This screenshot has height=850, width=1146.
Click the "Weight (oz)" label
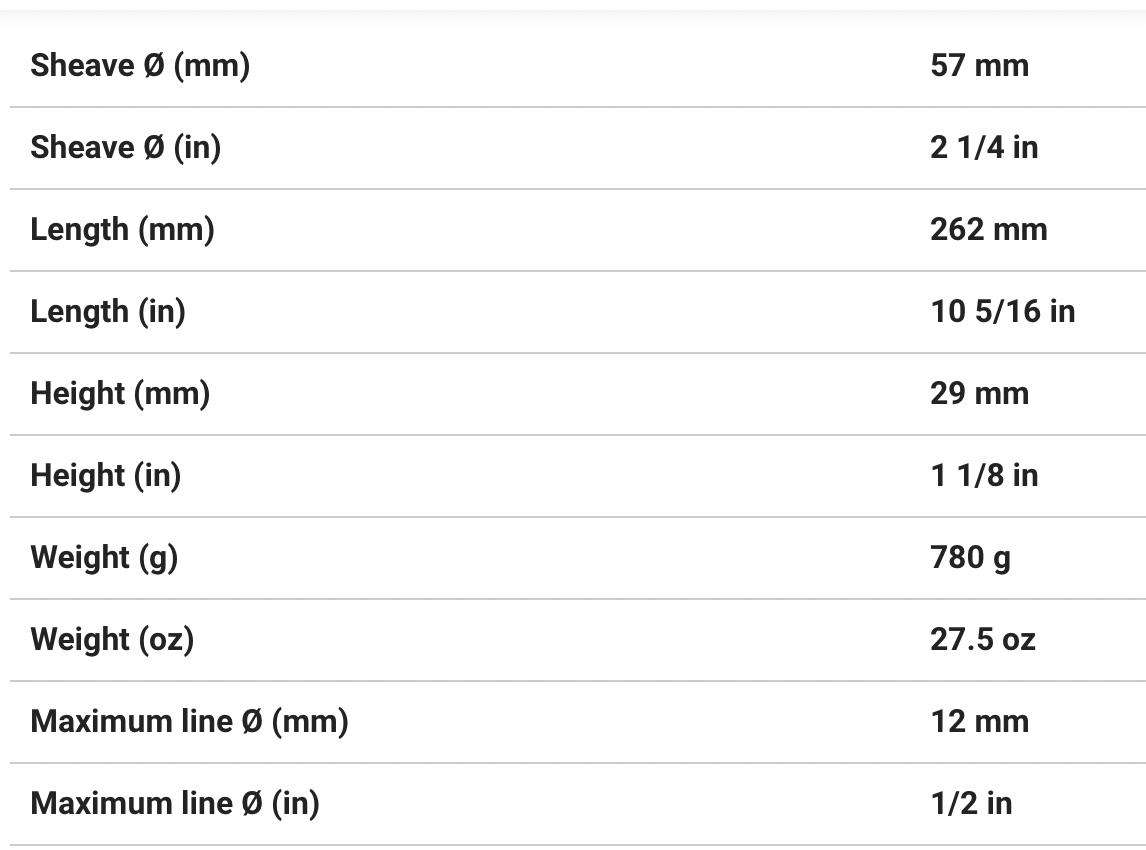click(112, 640)
